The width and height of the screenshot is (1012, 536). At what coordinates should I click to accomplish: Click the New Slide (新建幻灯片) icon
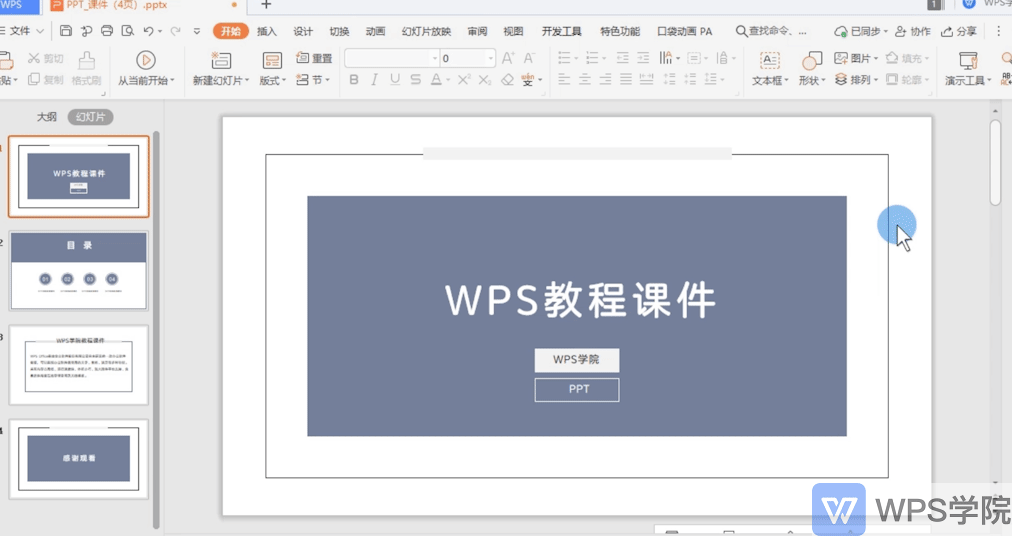coord(221,61)
